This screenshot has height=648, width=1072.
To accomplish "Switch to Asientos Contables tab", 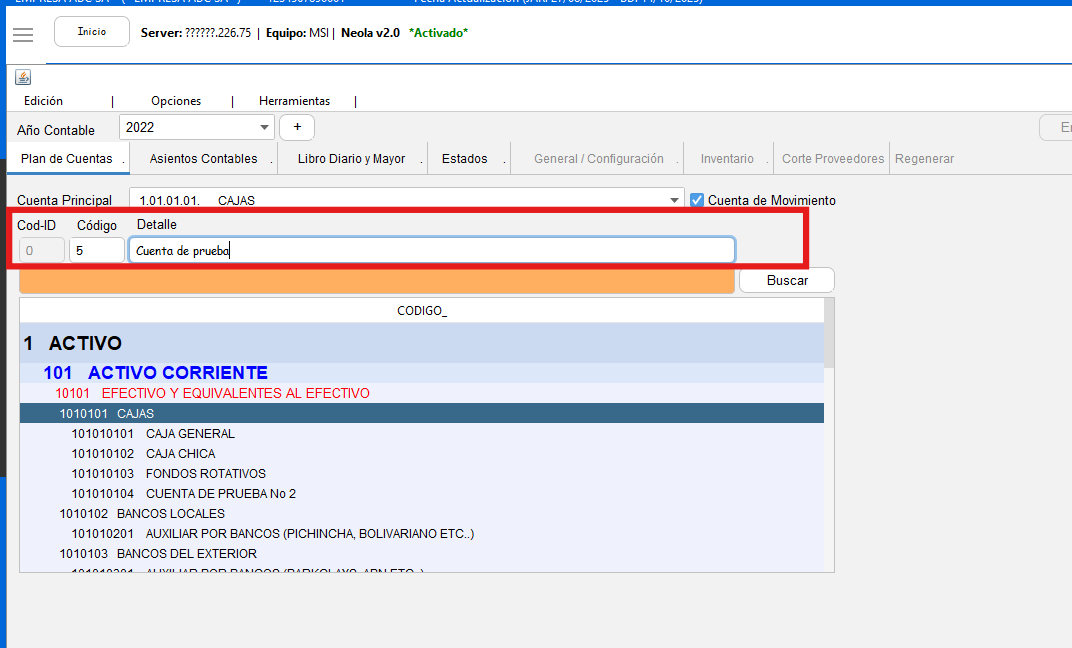I will 203,159.
